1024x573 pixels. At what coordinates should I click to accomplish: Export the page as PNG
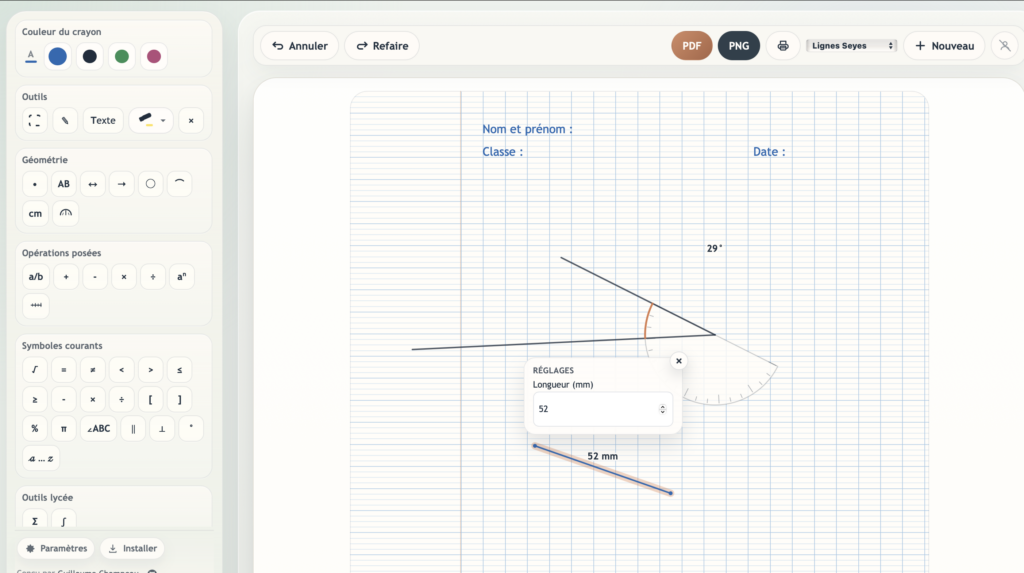coord(739,46)
